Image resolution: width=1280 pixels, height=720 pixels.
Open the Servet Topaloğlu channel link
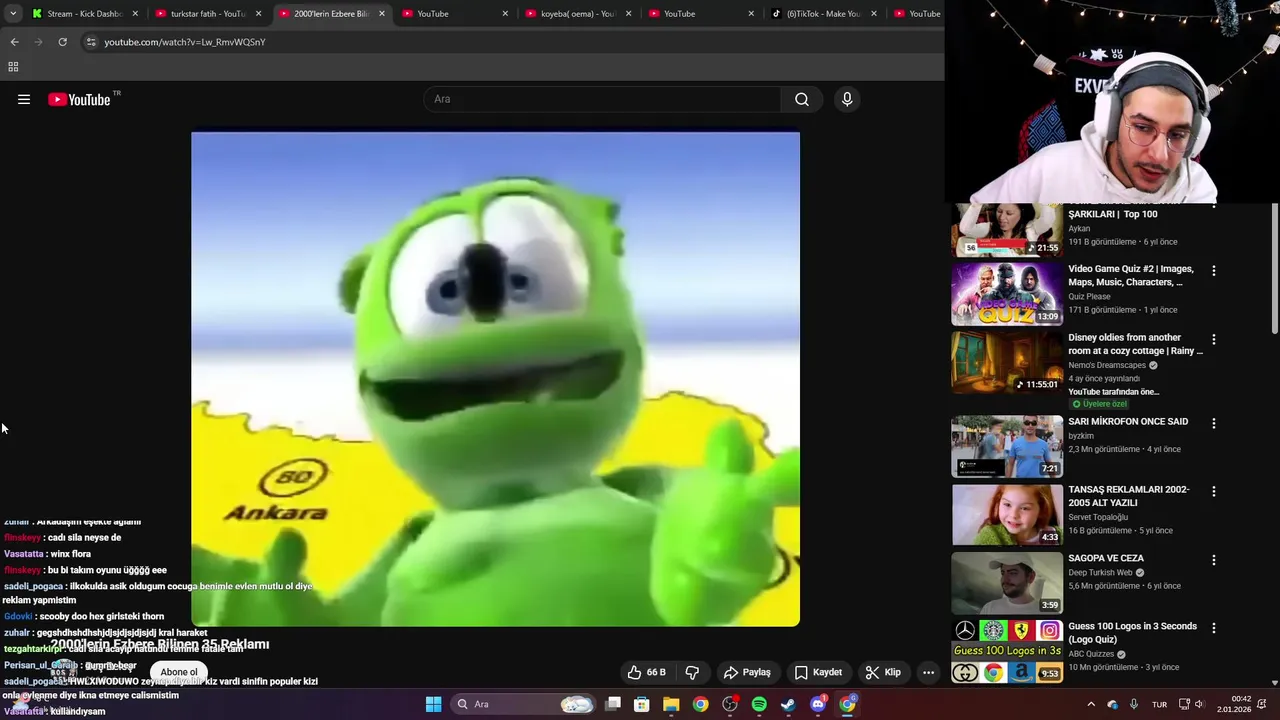[x=1098, y=517]
